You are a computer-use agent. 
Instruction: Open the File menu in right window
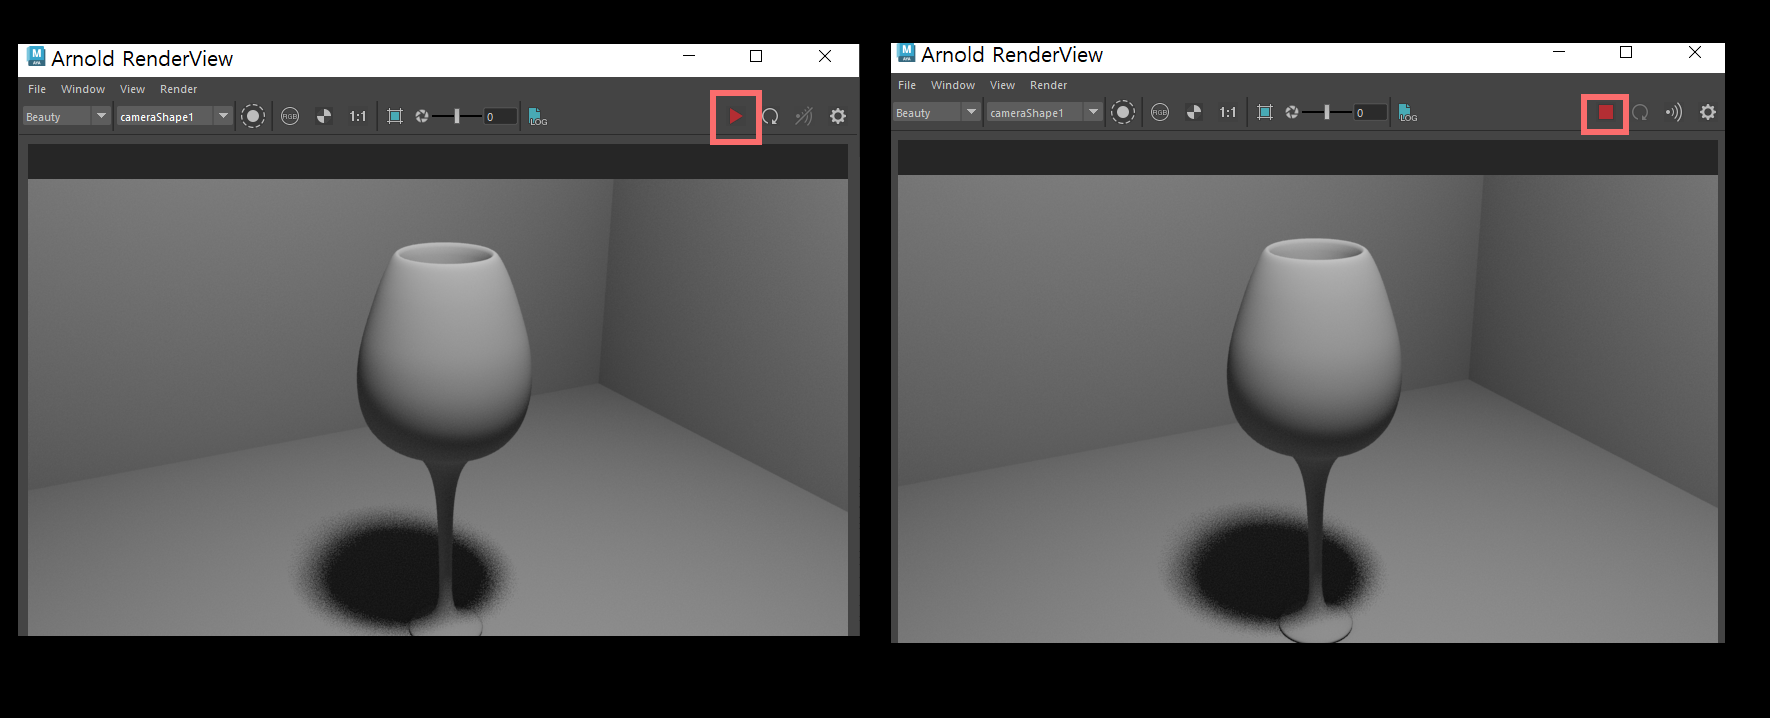[907, 85]
